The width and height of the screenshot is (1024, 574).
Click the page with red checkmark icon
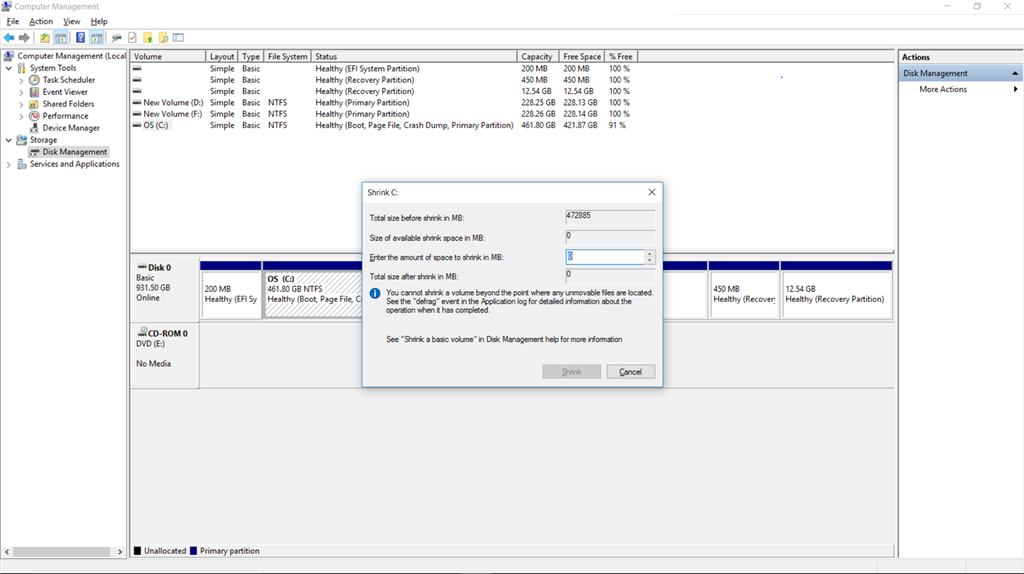tap(133, 38)
